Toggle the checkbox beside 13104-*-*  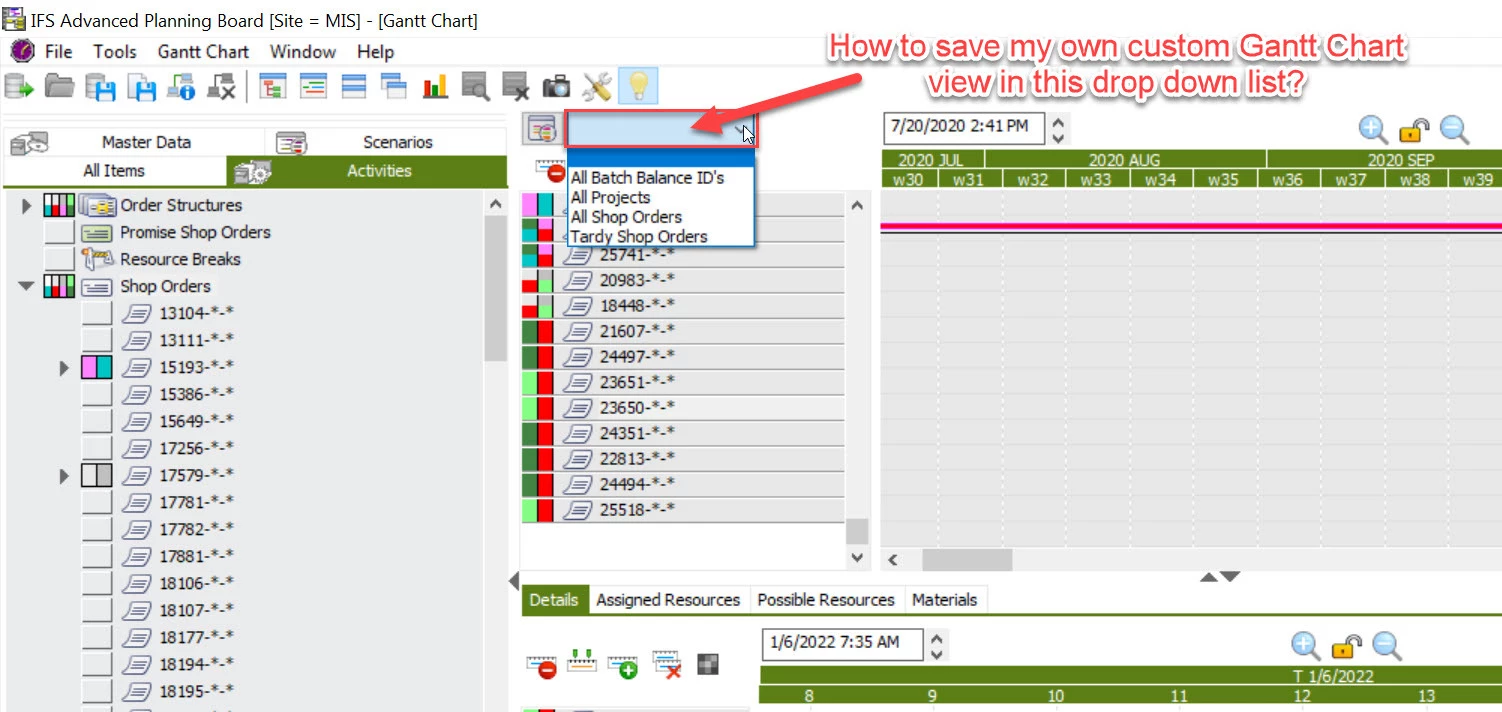tap(97, 313)
